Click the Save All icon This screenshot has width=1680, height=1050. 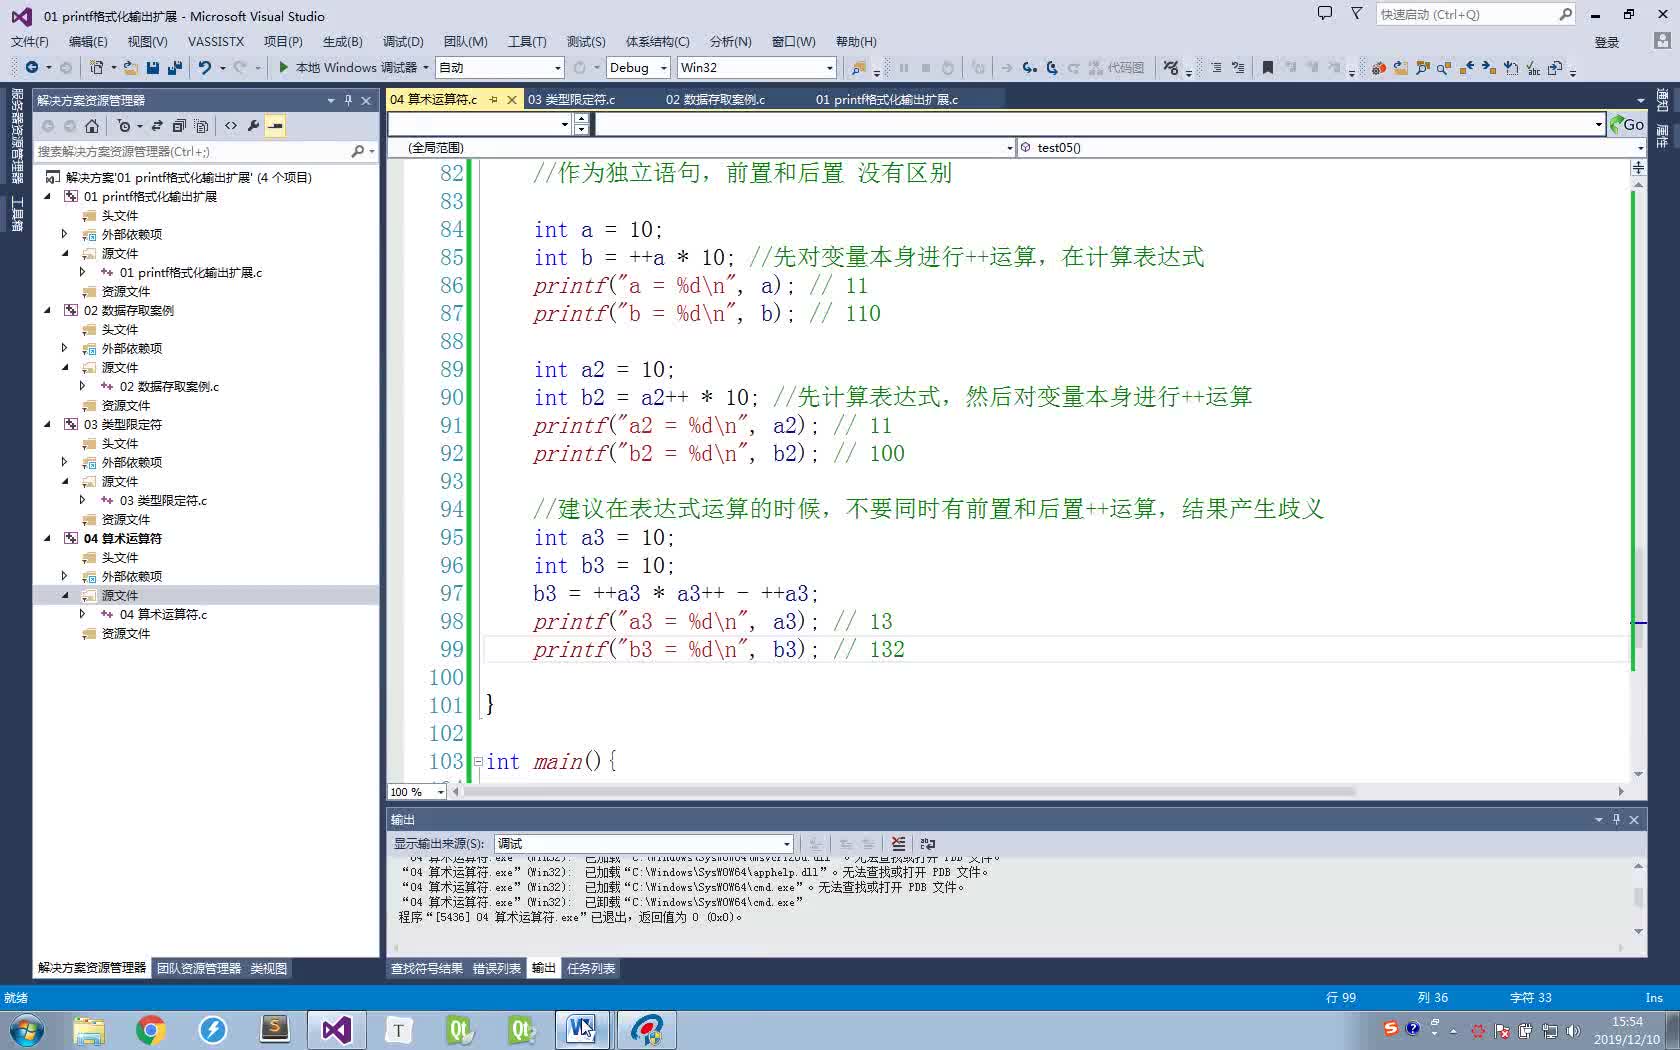[x=175, y=67]
